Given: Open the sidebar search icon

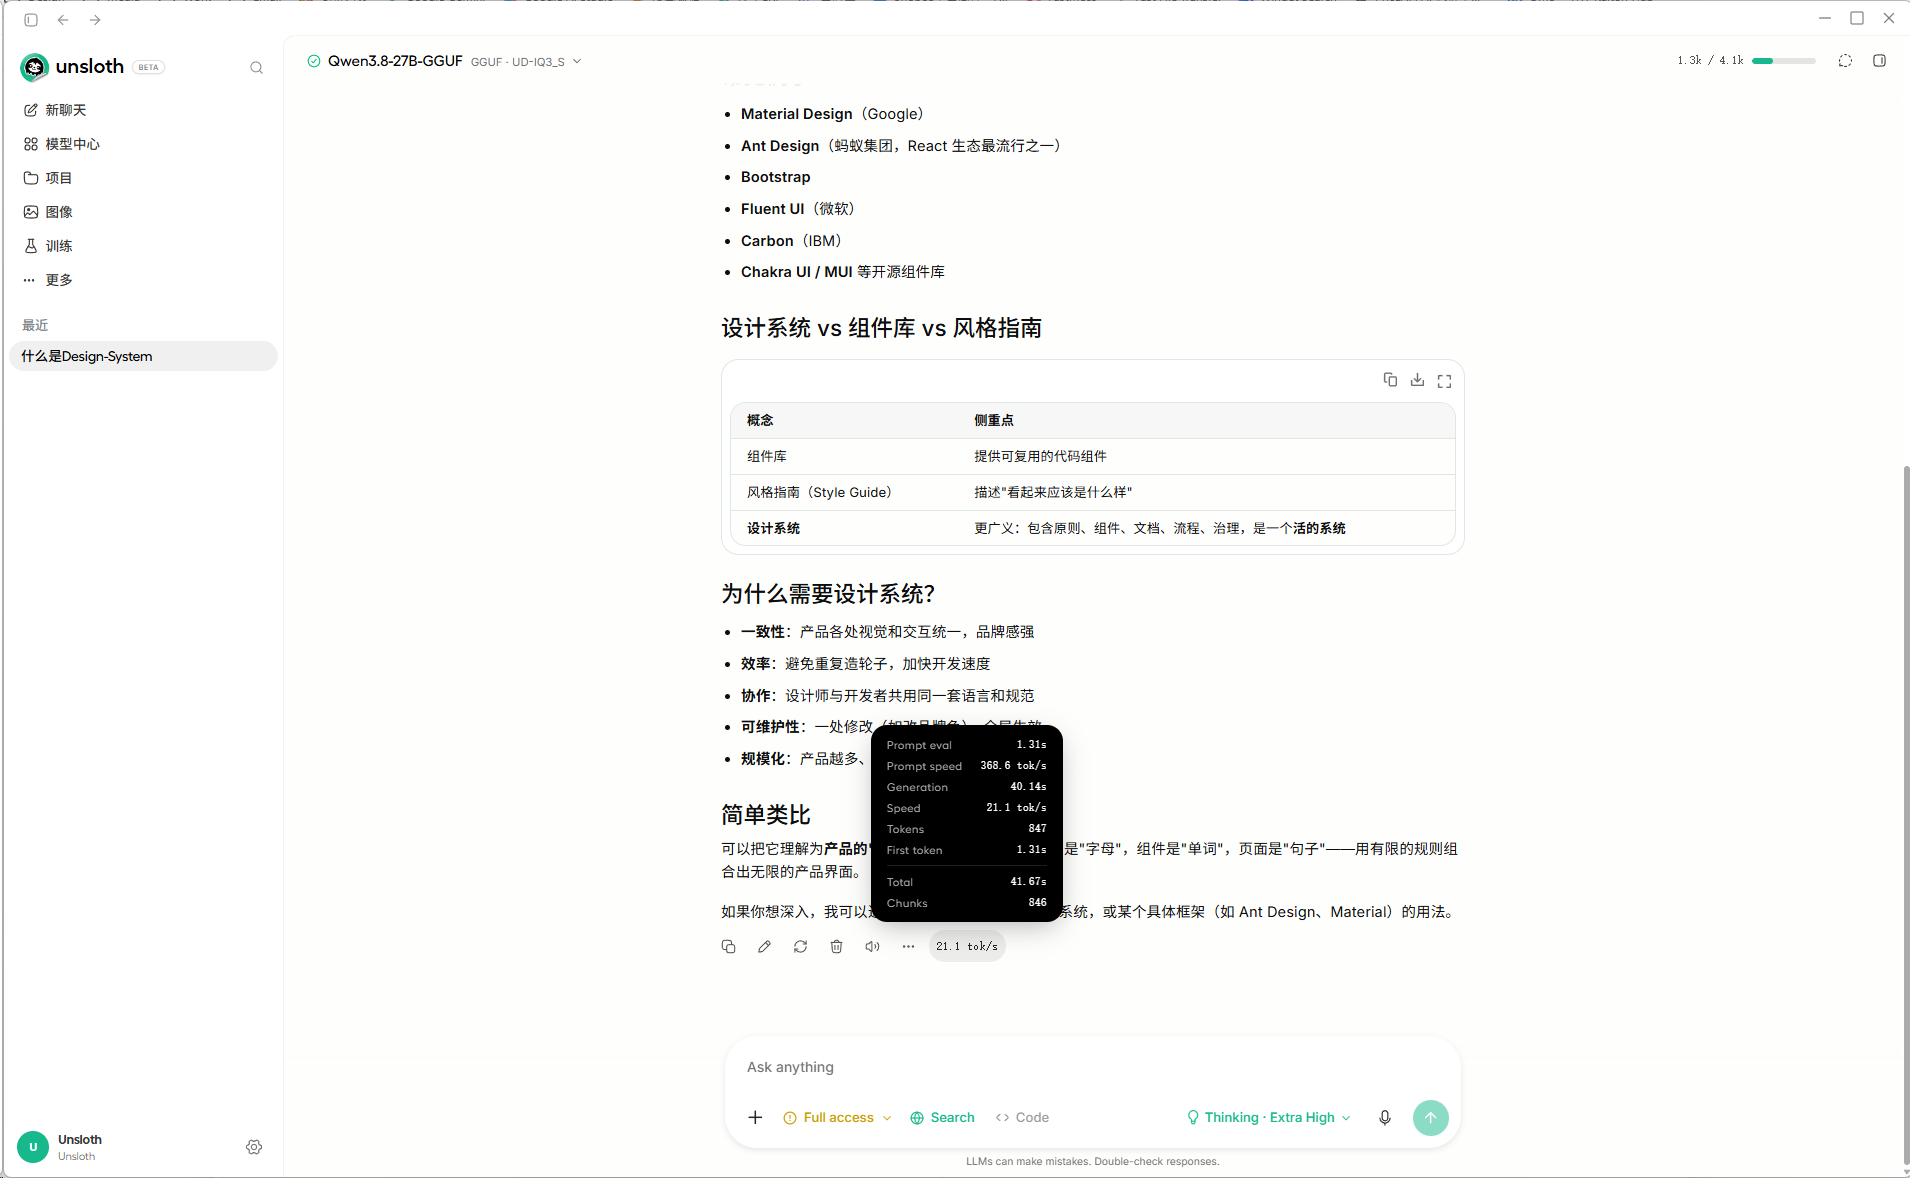Looking at the screenshot, I should pyautogui.click(x=257, y=68).
